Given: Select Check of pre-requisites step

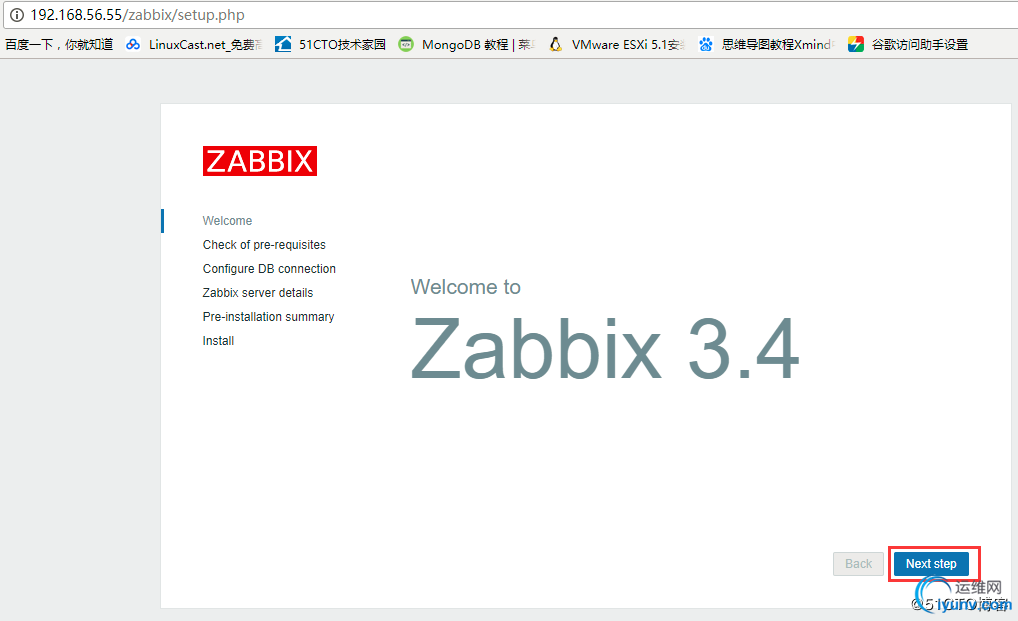Looking at the screenshot, I should click(264, 245).
